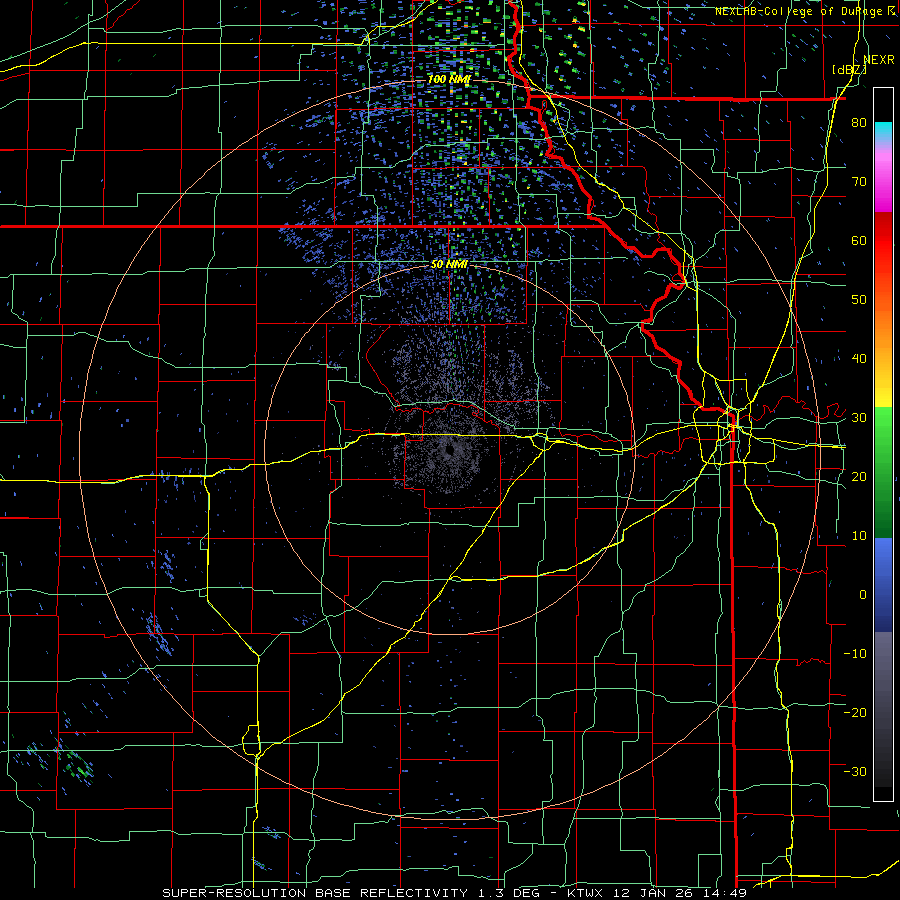Click the 40 value on the dBZ scale
This screenshot has height=900, width=900.
pos(859,359)
